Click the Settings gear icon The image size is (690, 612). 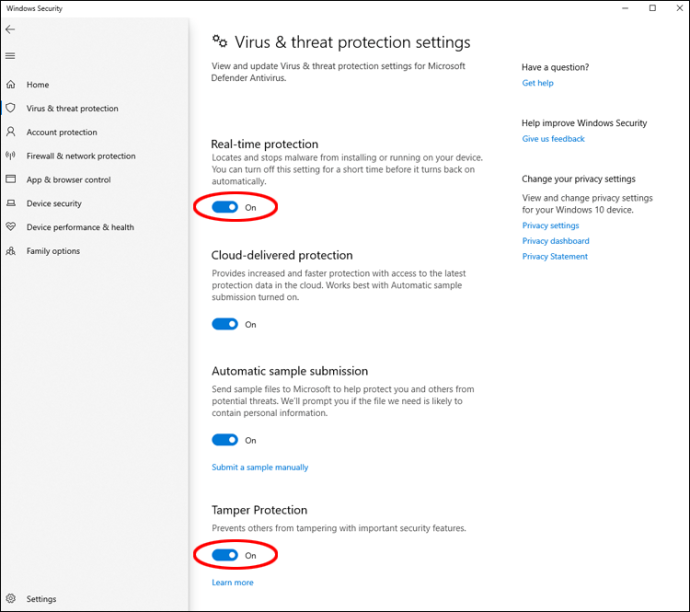coord(10,599)
